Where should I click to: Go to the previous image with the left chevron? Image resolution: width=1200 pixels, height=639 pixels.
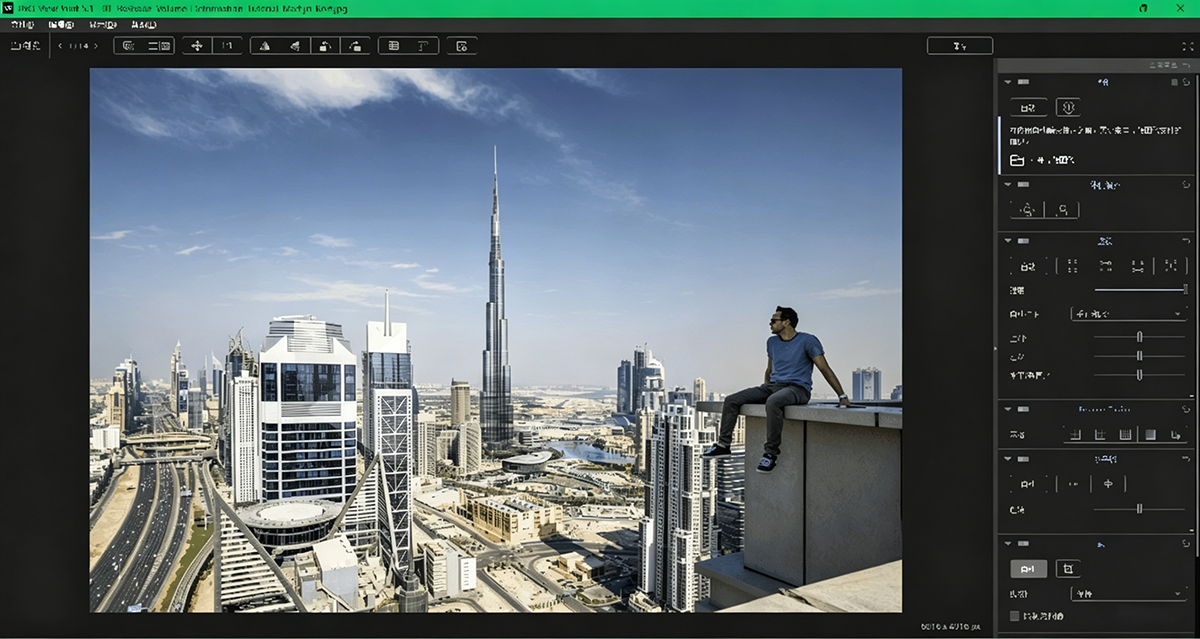60,46
